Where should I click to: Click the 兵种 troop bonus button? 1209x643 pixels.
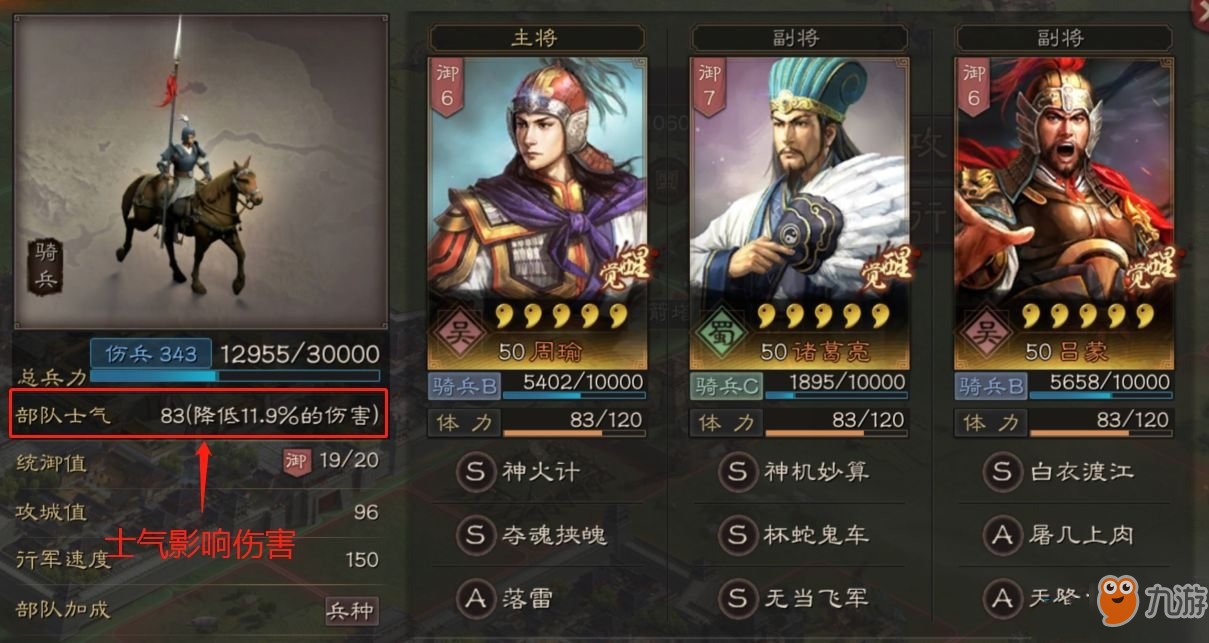click(x=352, y=610)
